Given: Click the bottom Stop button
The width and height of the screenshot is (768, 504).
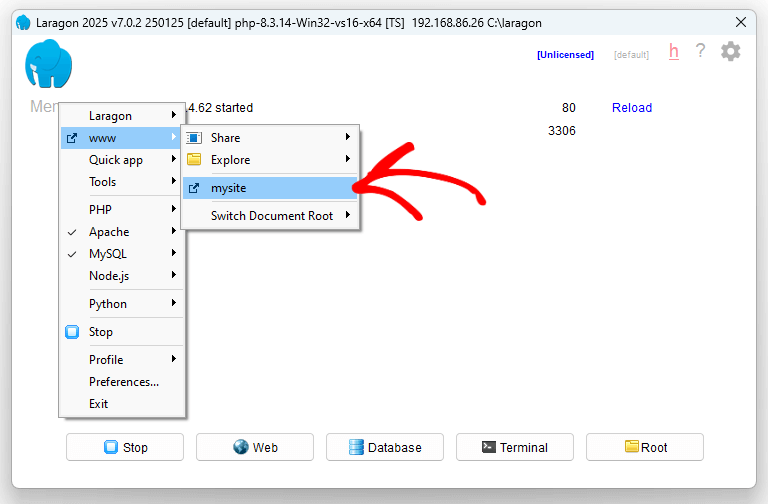Looking at the screenshot, I should pyautogui.click(x=125, y=447).
